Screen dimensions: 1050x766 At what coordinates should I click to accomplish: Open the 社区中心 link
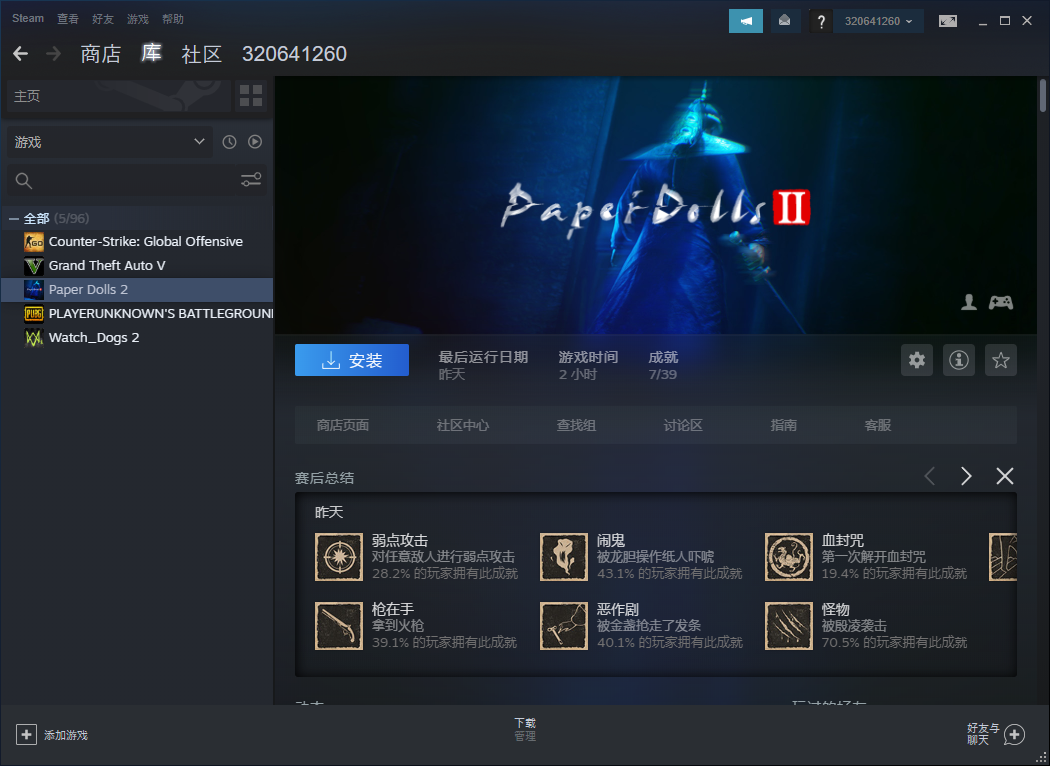[463, 425]
